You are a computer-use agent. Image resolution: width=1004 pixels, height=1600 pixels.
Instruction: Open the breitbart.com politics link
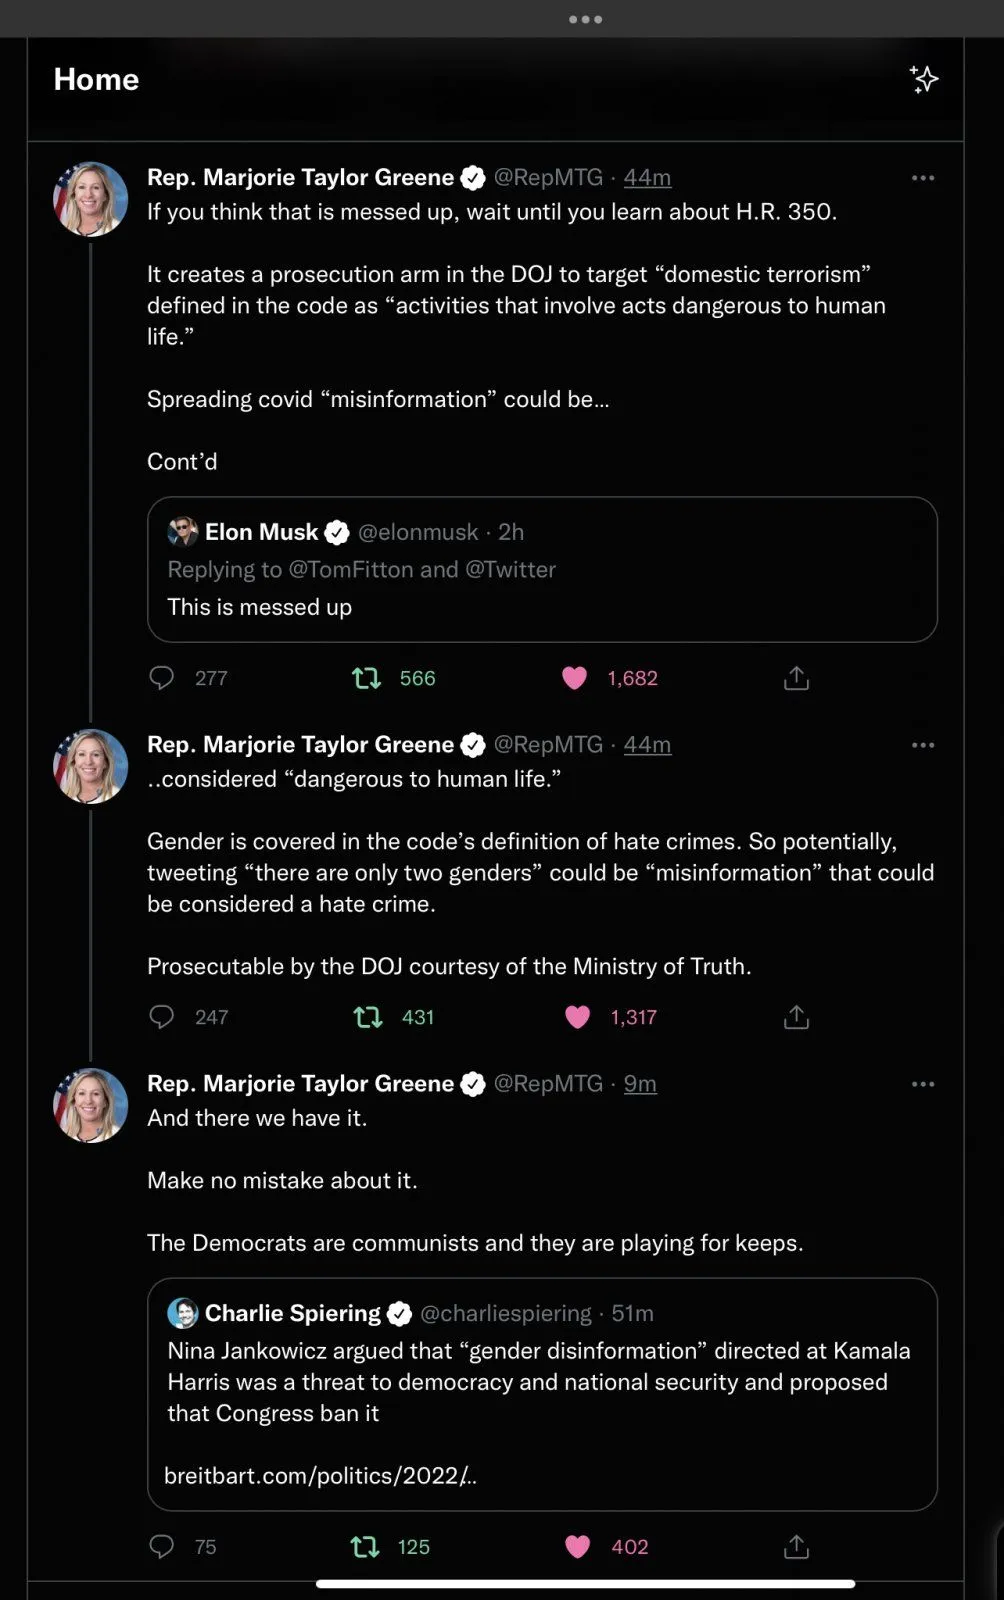coord(320,1475)
